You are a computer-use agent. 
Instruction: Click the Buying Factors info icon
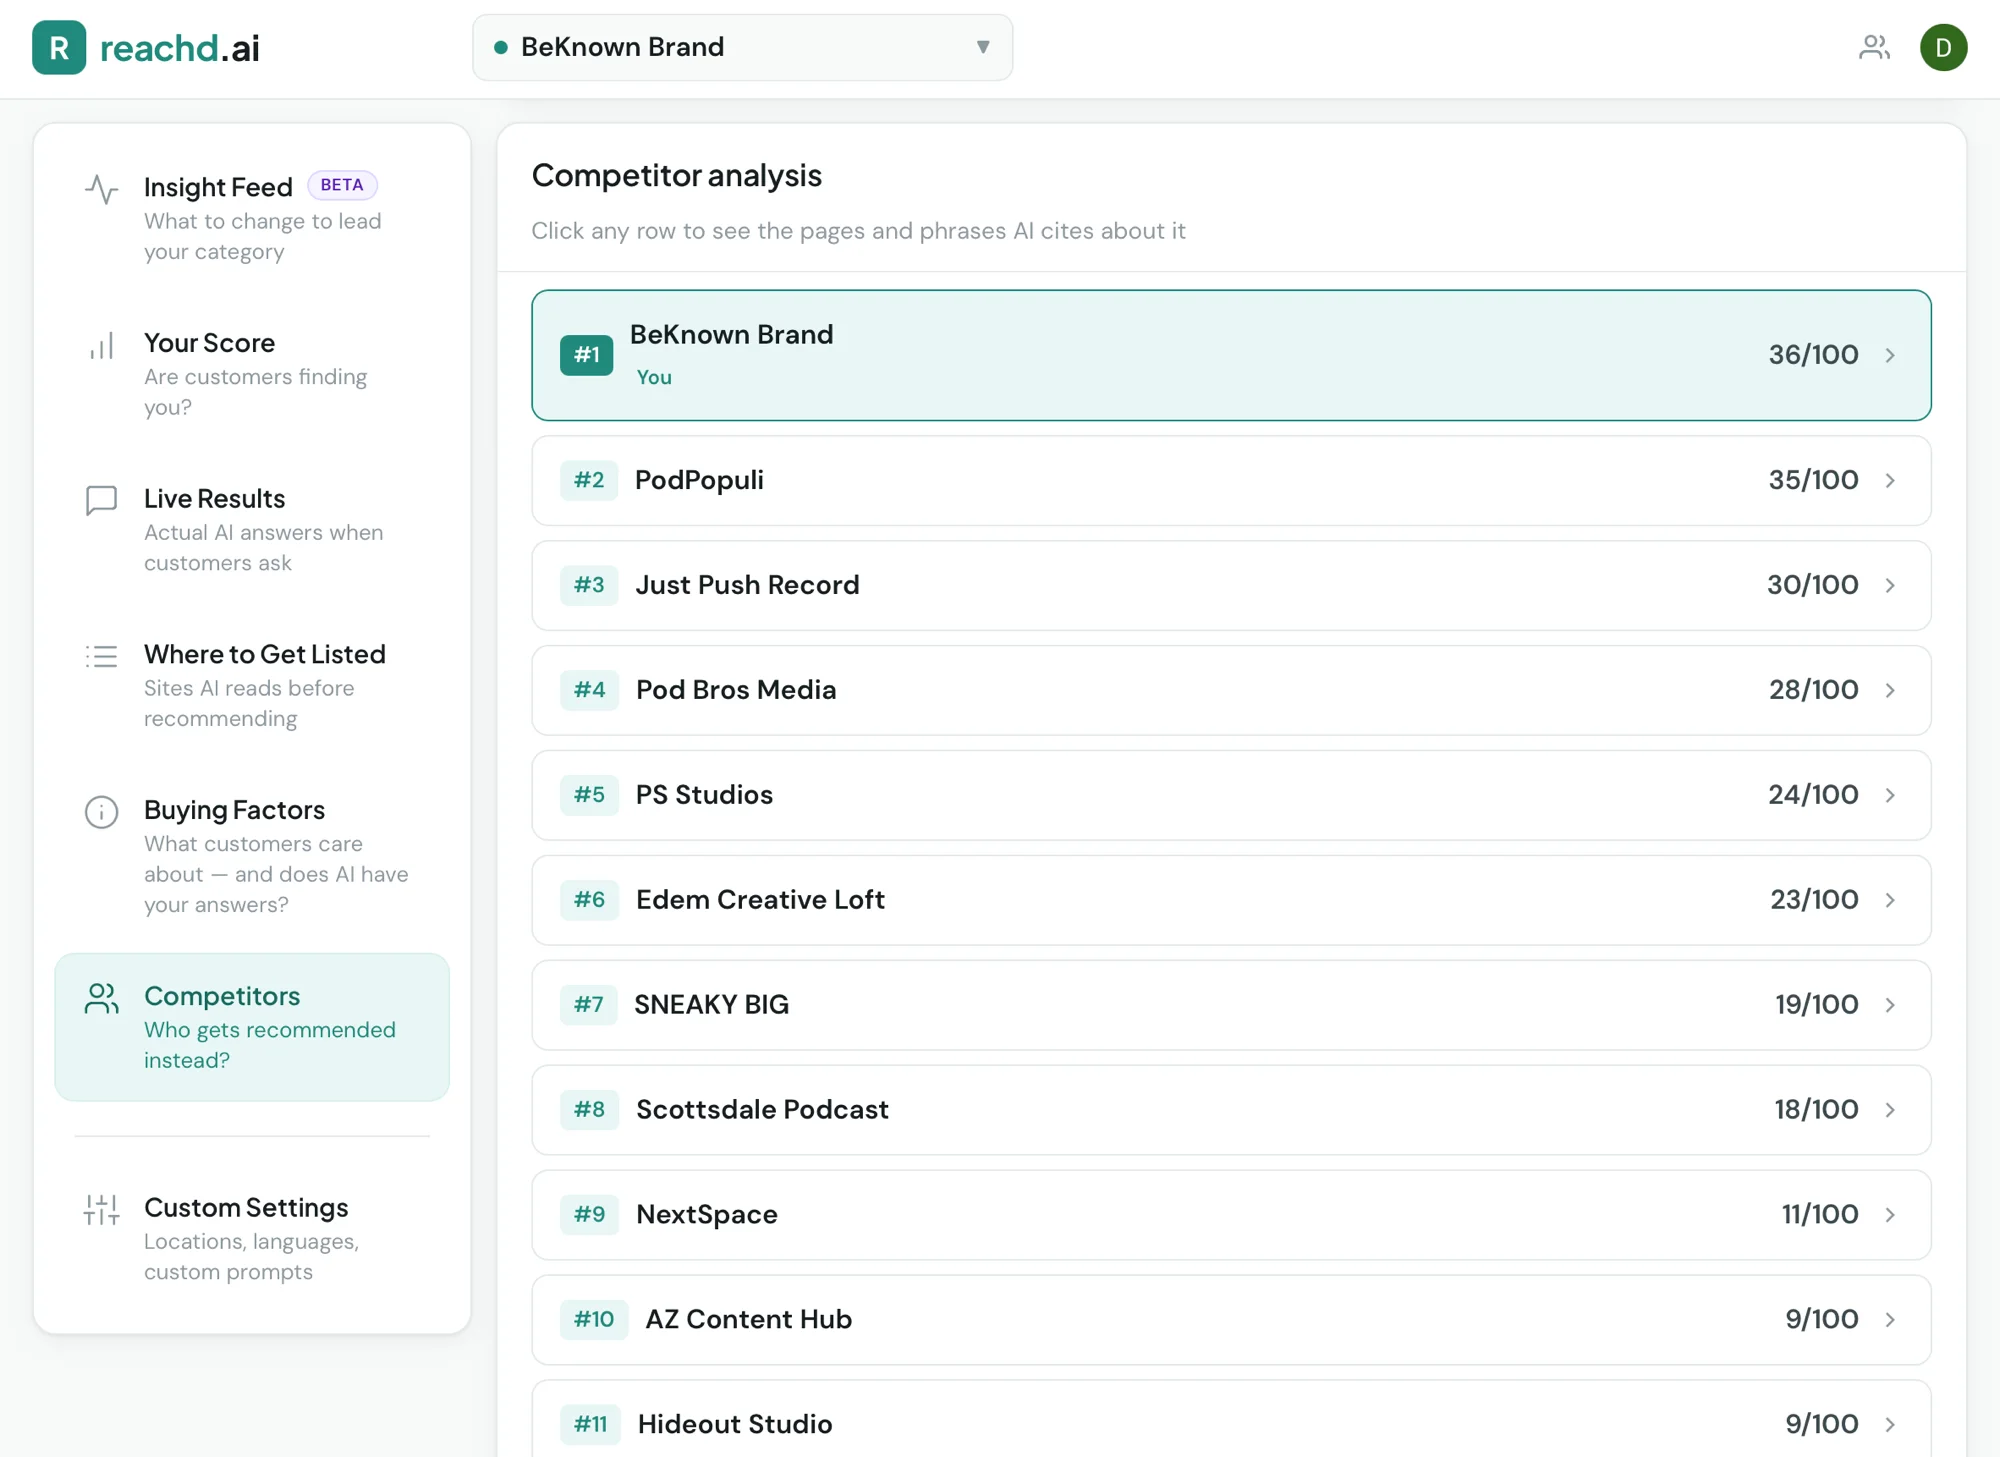click(x=101, y=812)
